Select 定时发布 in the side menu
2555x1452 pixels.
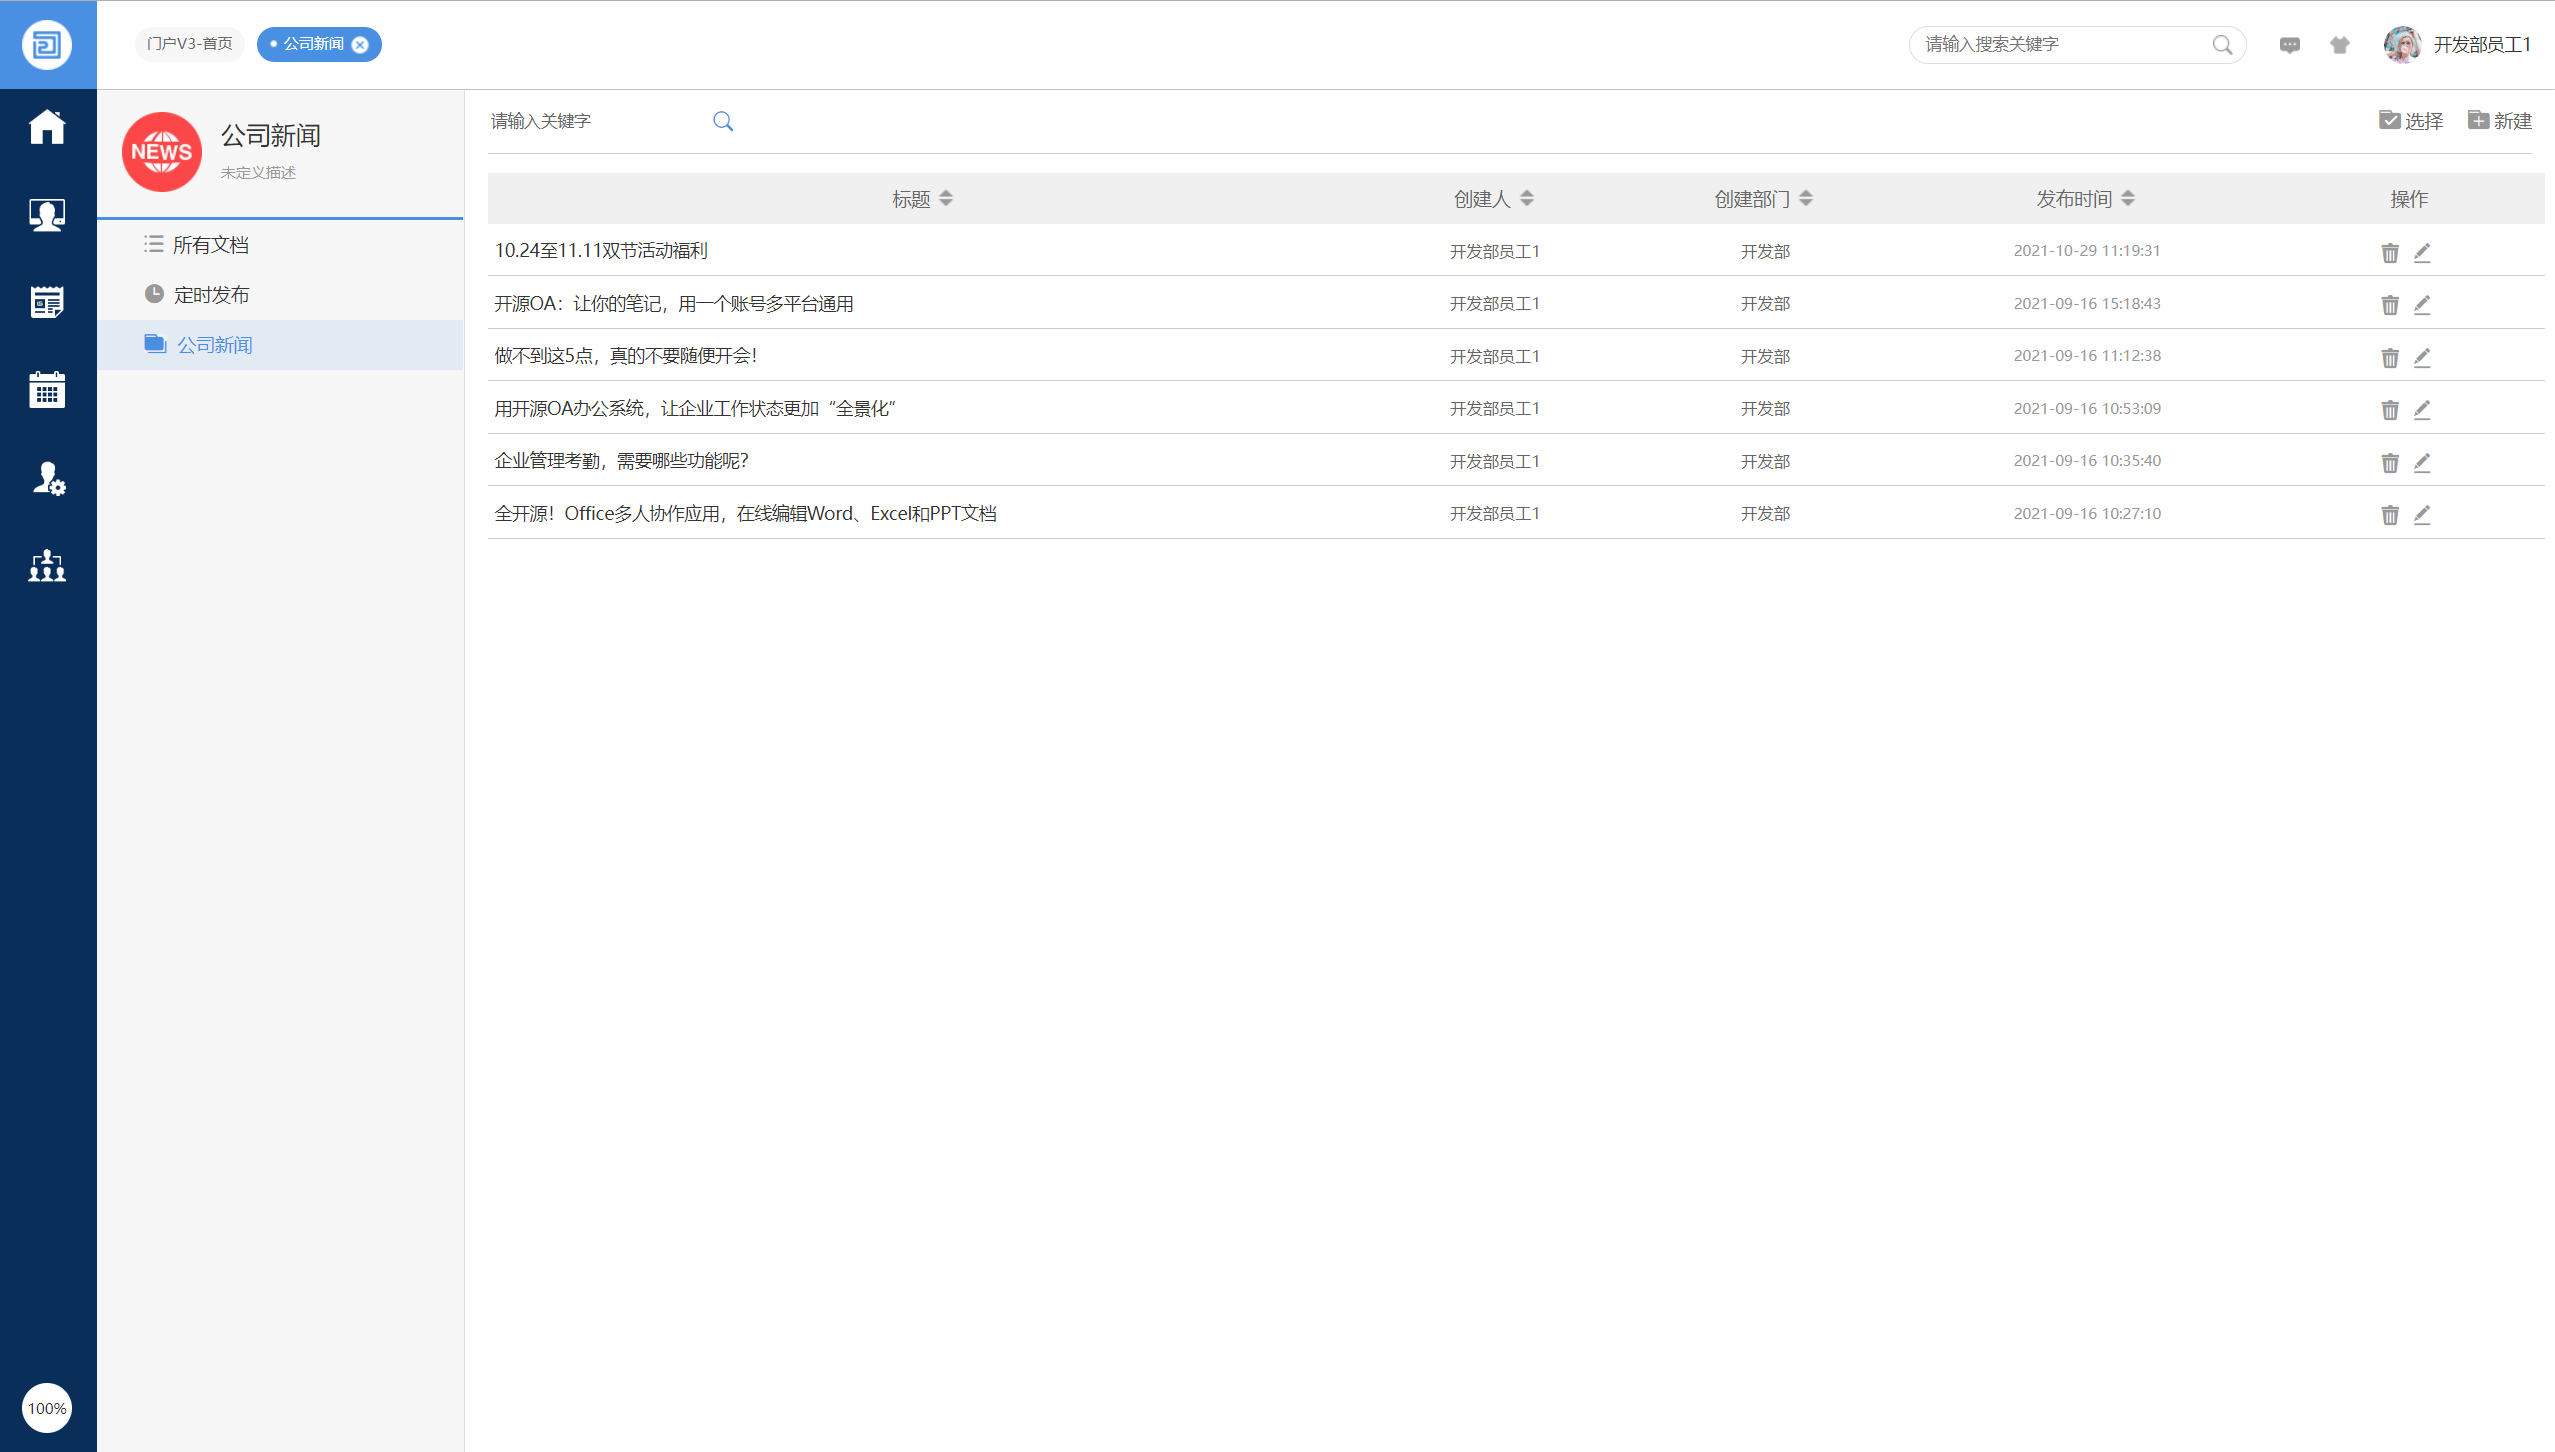click(211, 295)
